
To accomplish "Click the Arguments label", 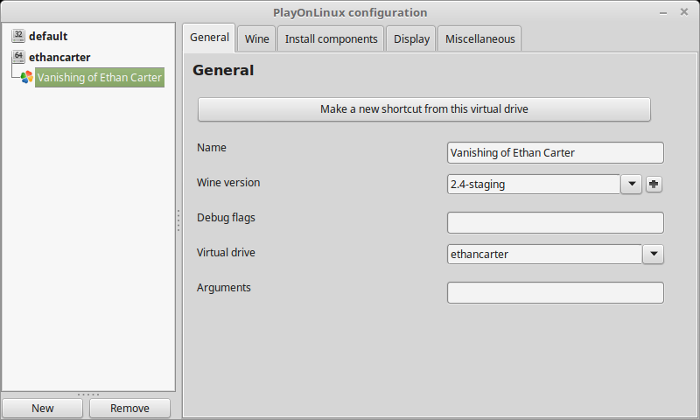I will click(x=224, y=287).
